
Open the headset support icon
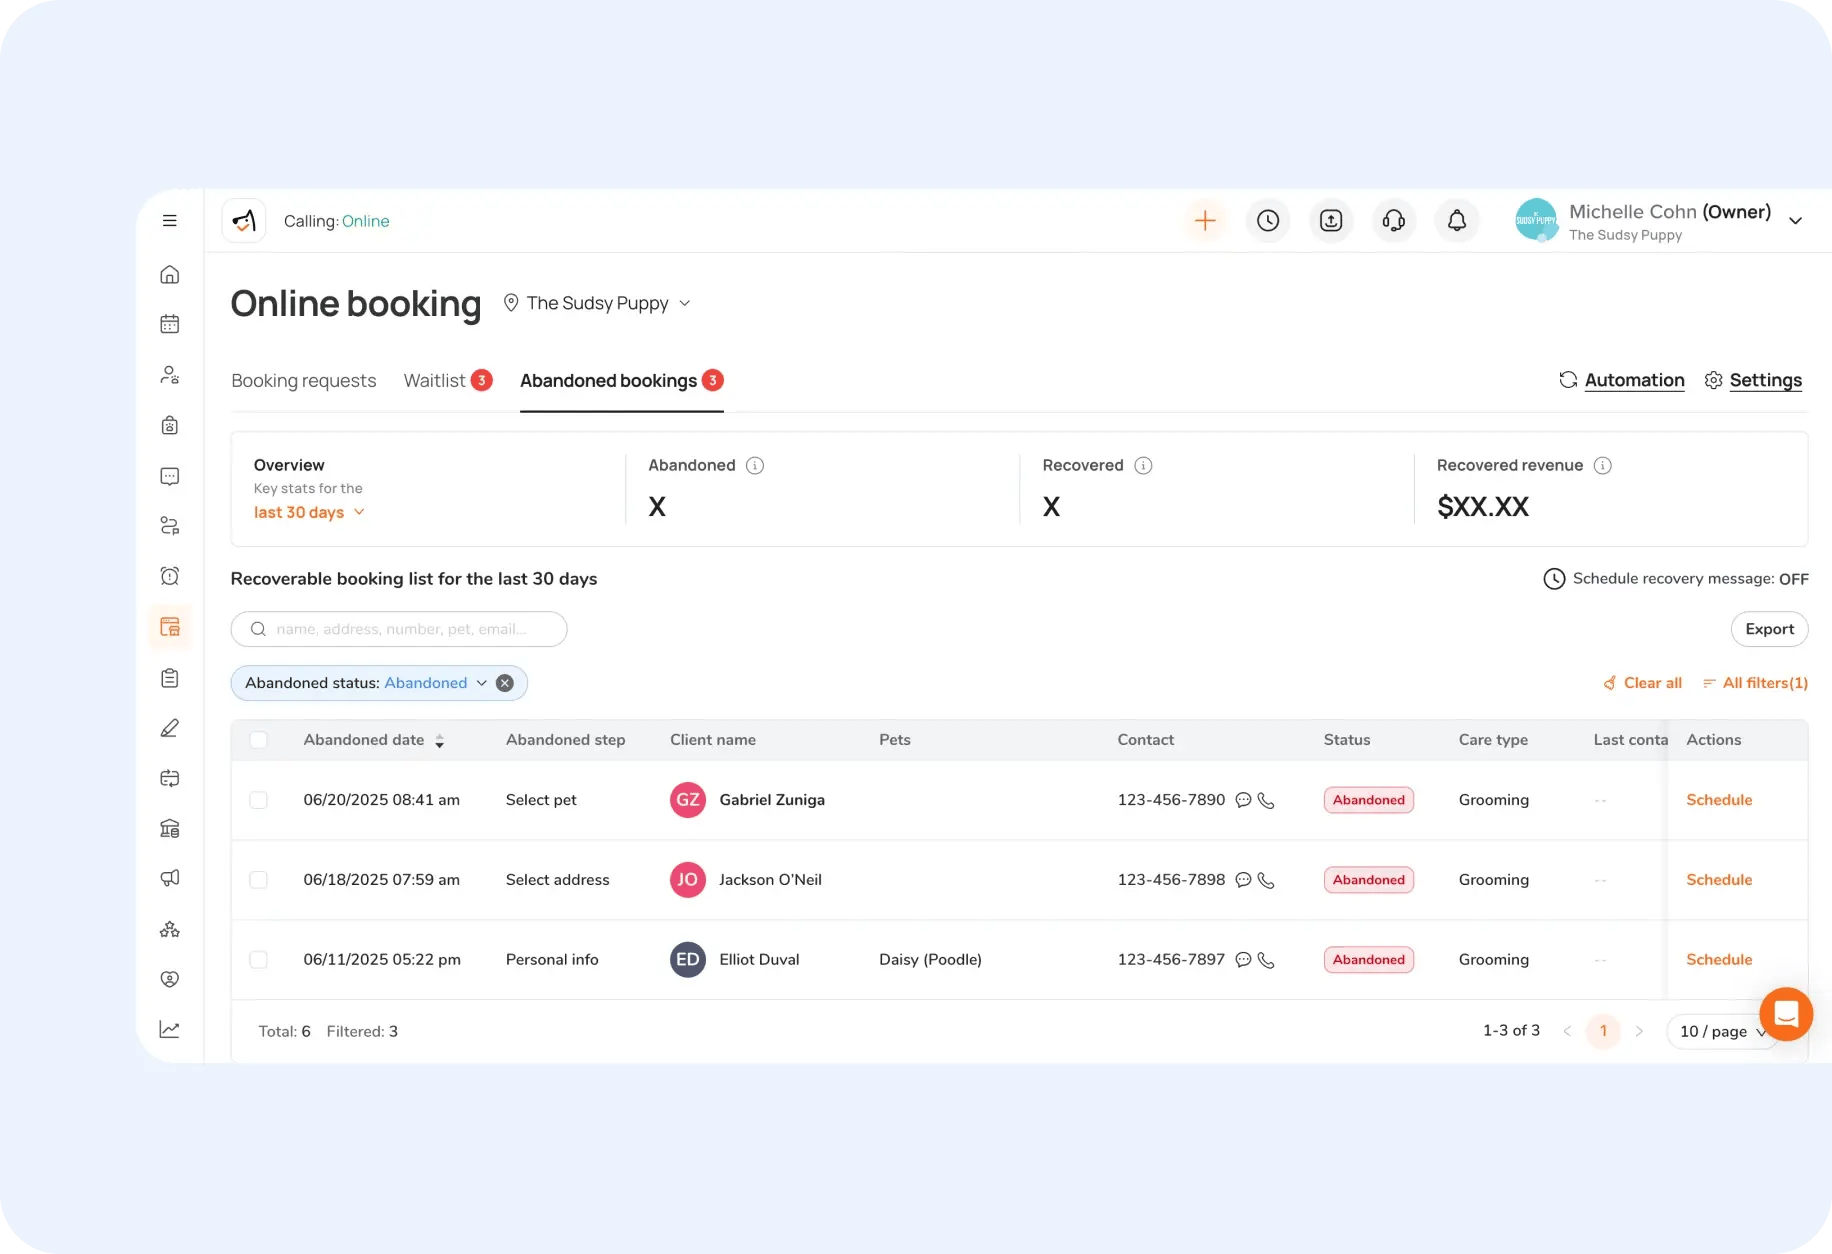[x=1394, y=221]
